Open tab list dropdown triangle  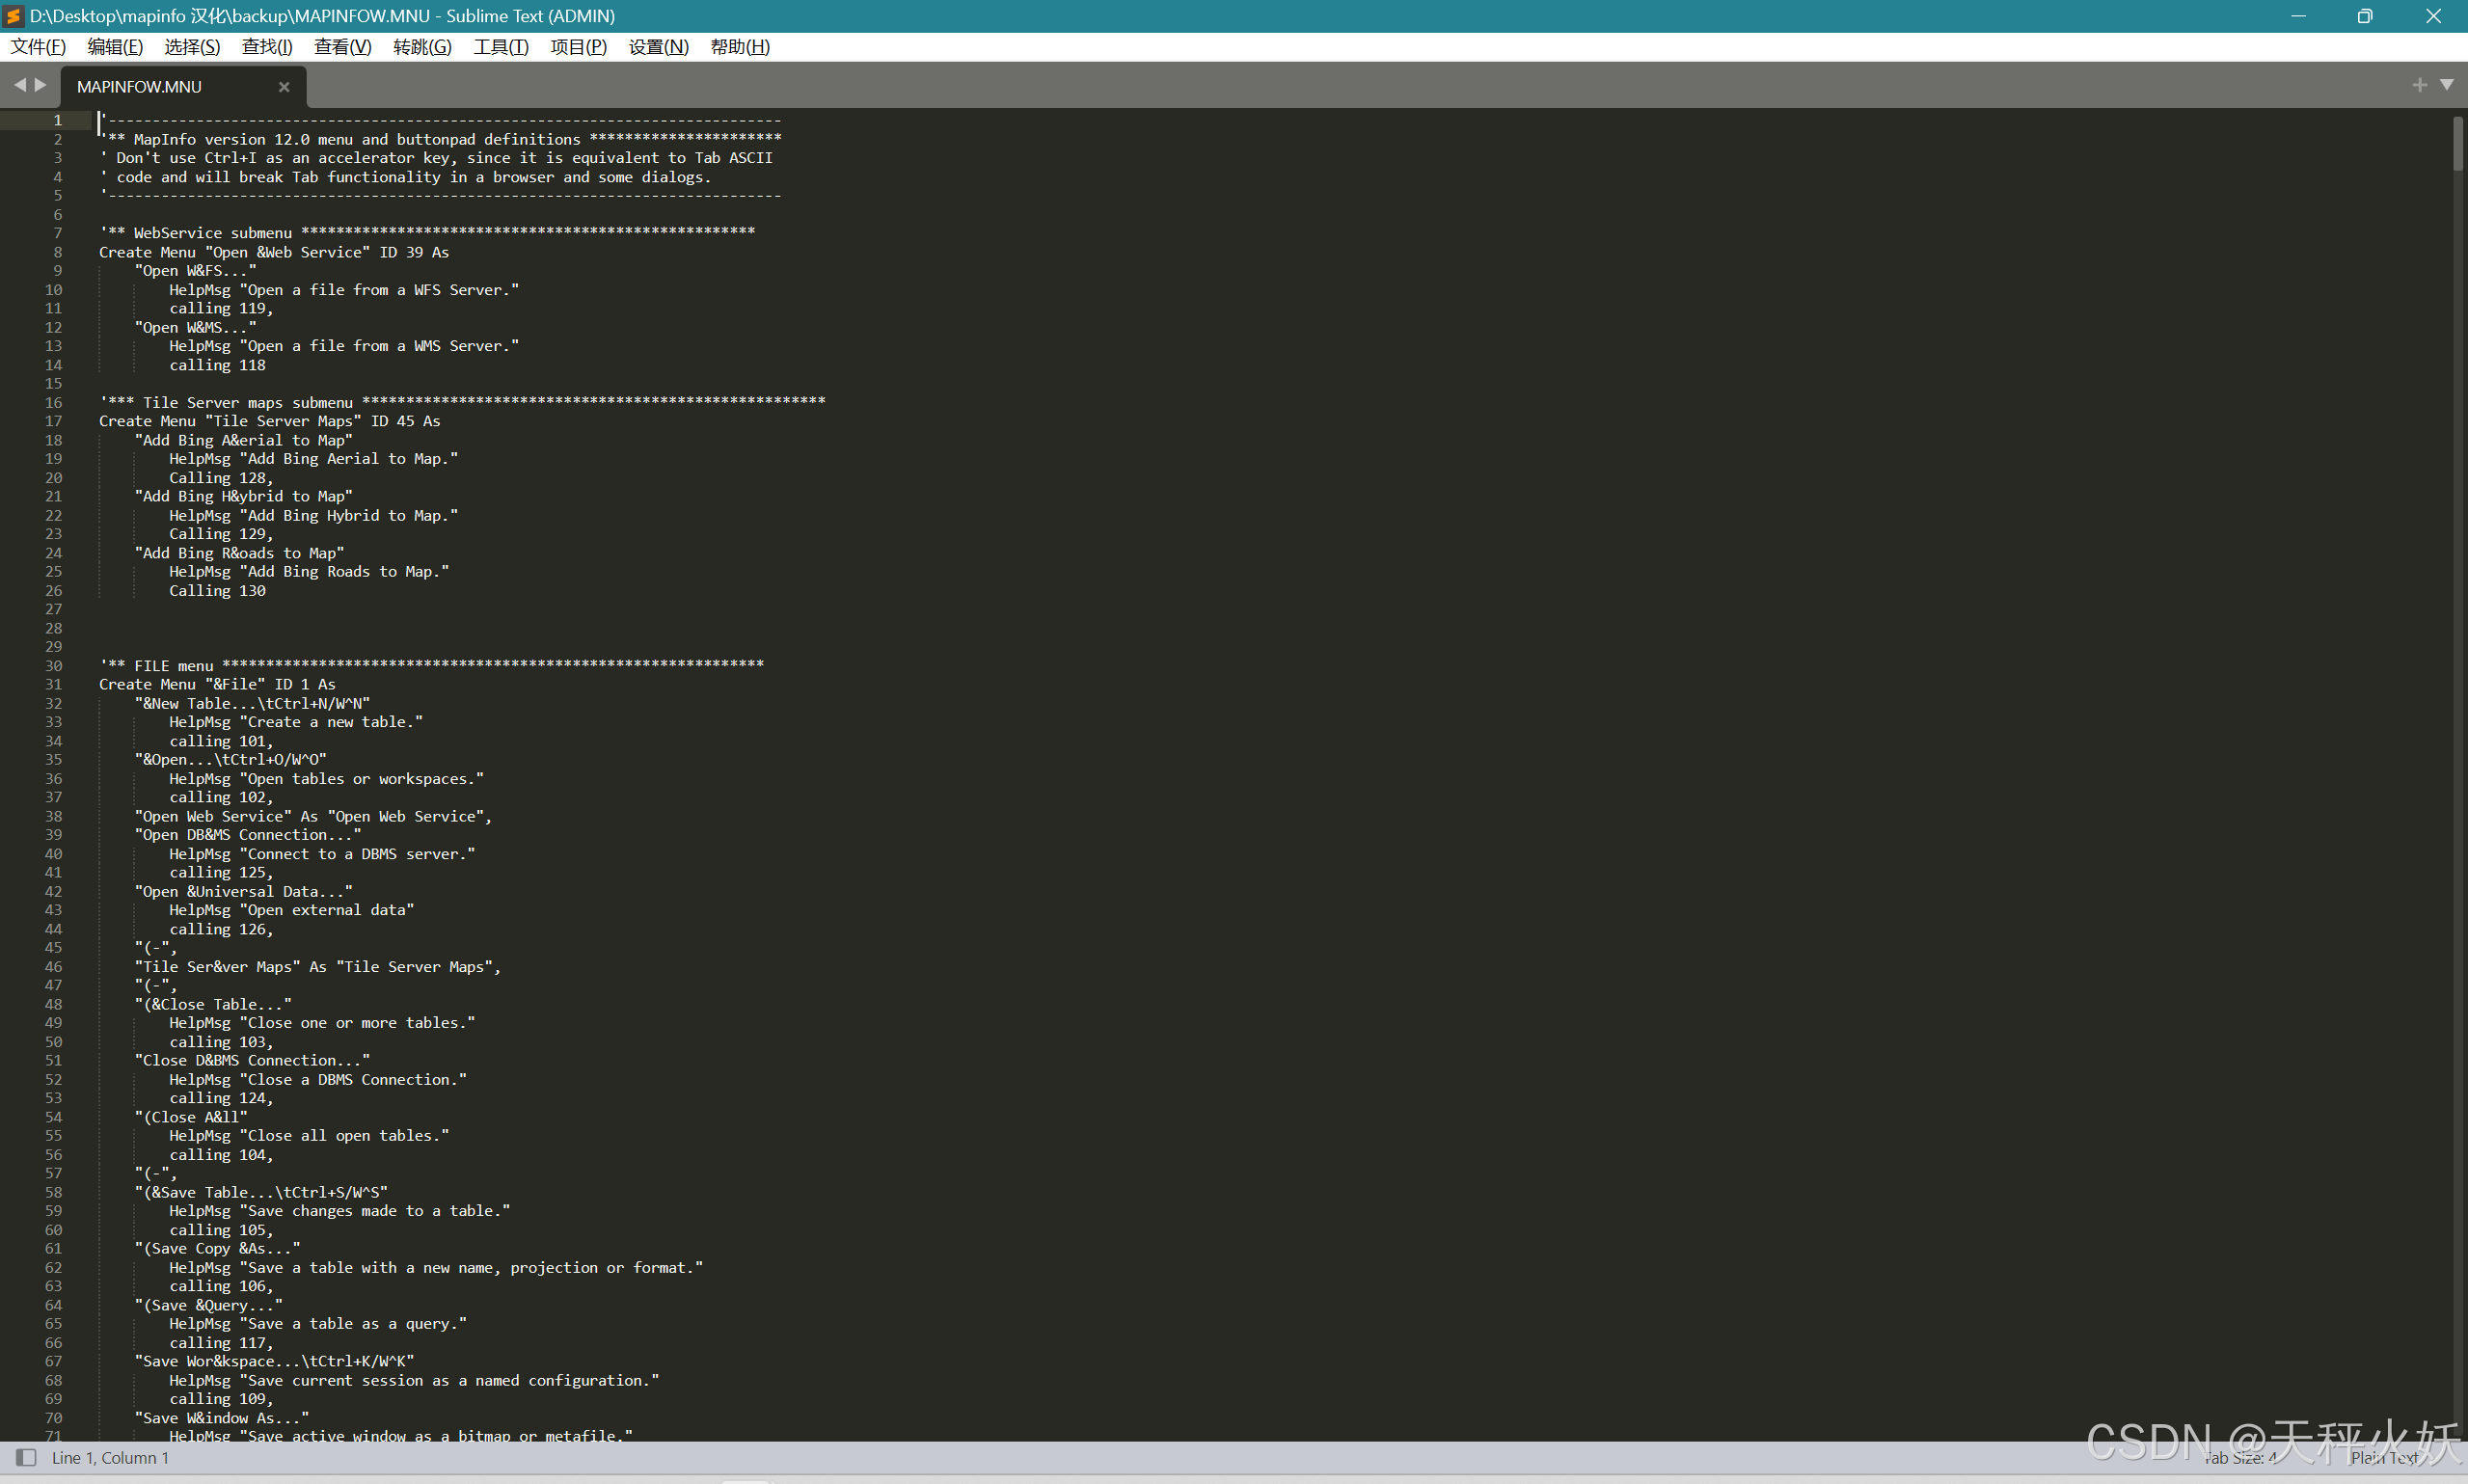coord(2446,85)
